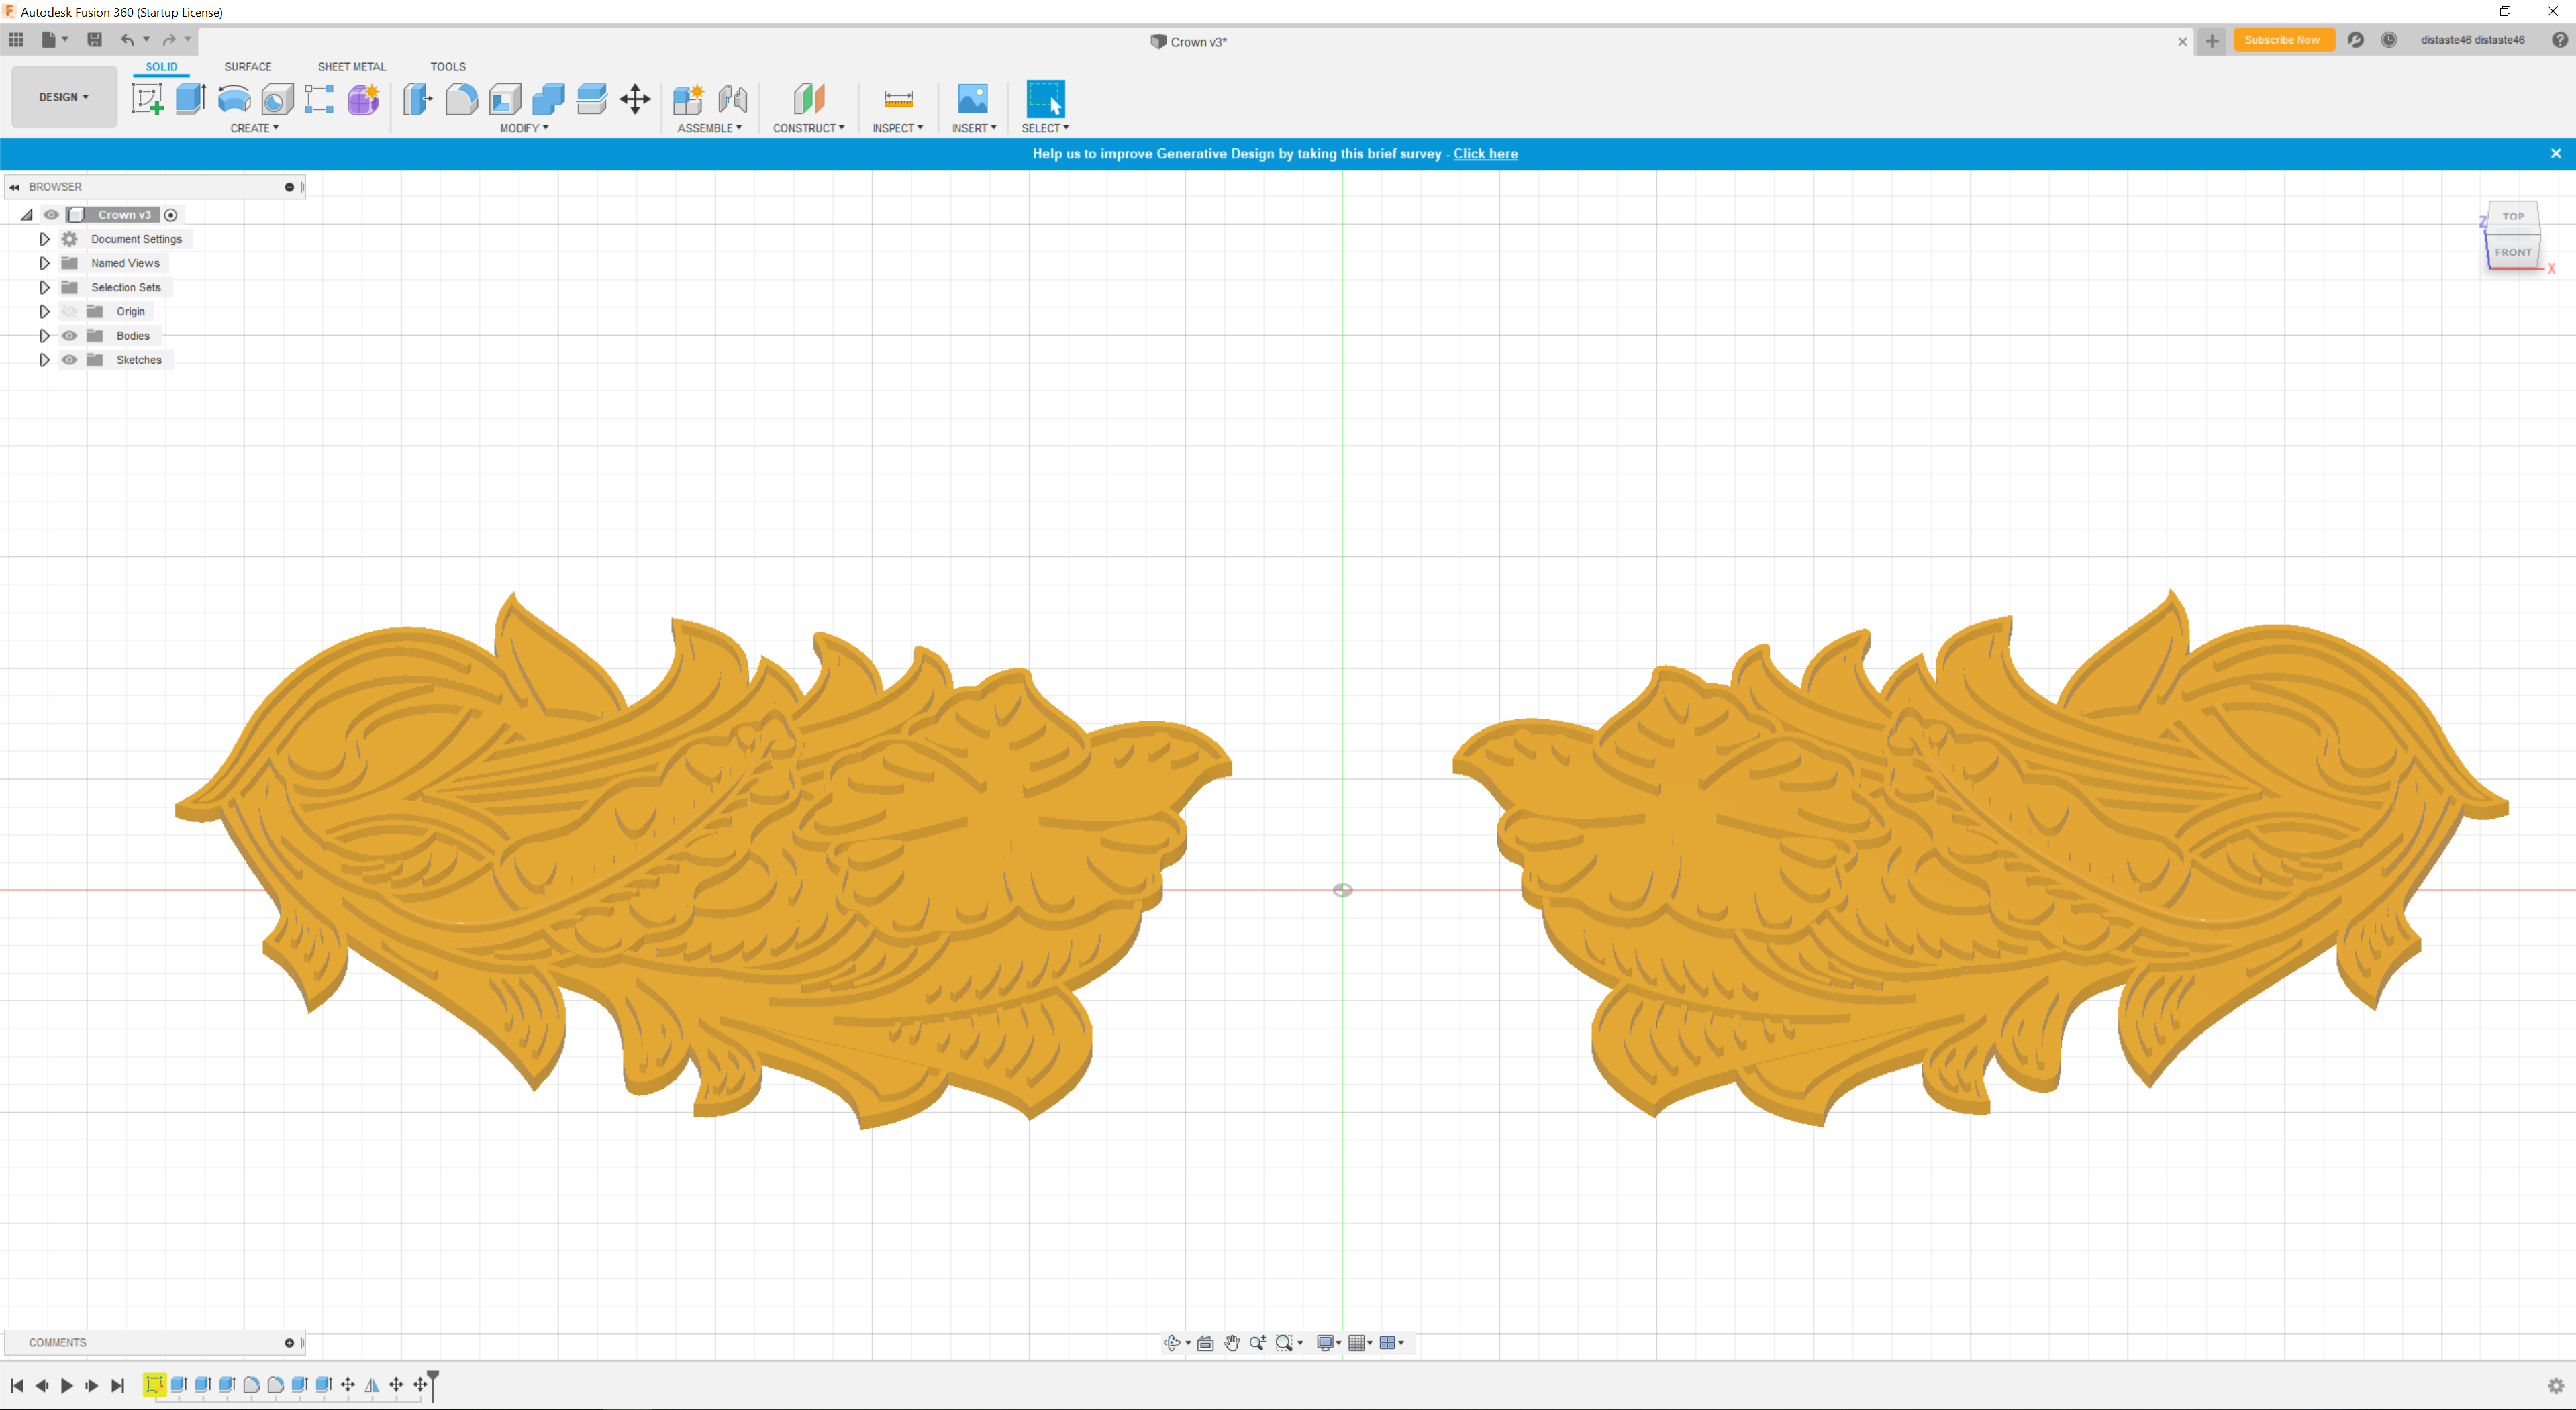Open the DESIGN workspace dropdown
Image resolution: width=2576 pixels, height=1410 pixels.
64,97
